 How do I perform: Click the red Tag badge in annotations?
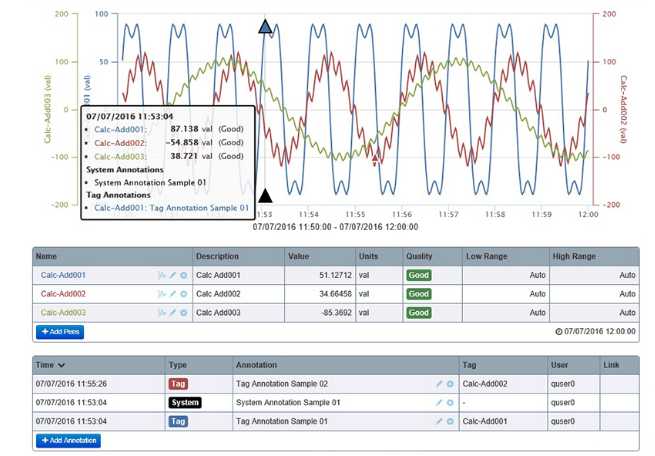pyautogui.click(x=178, y=383)
